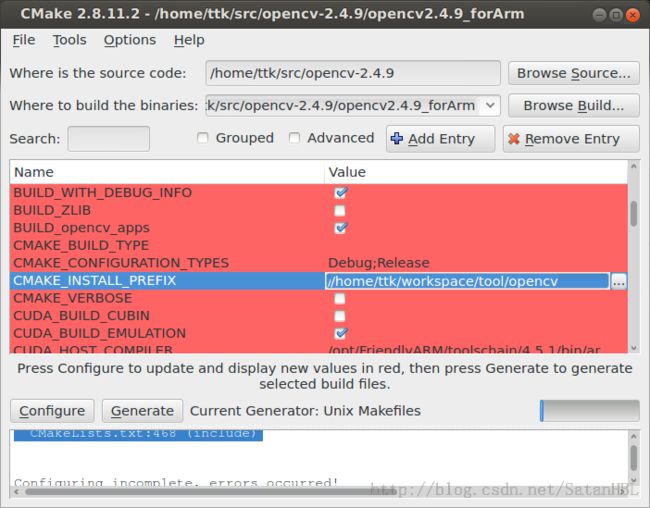Enable the Advanced checkbox
Image resolution: width=650 pixels, height=508 pixels.
point(294,138)
